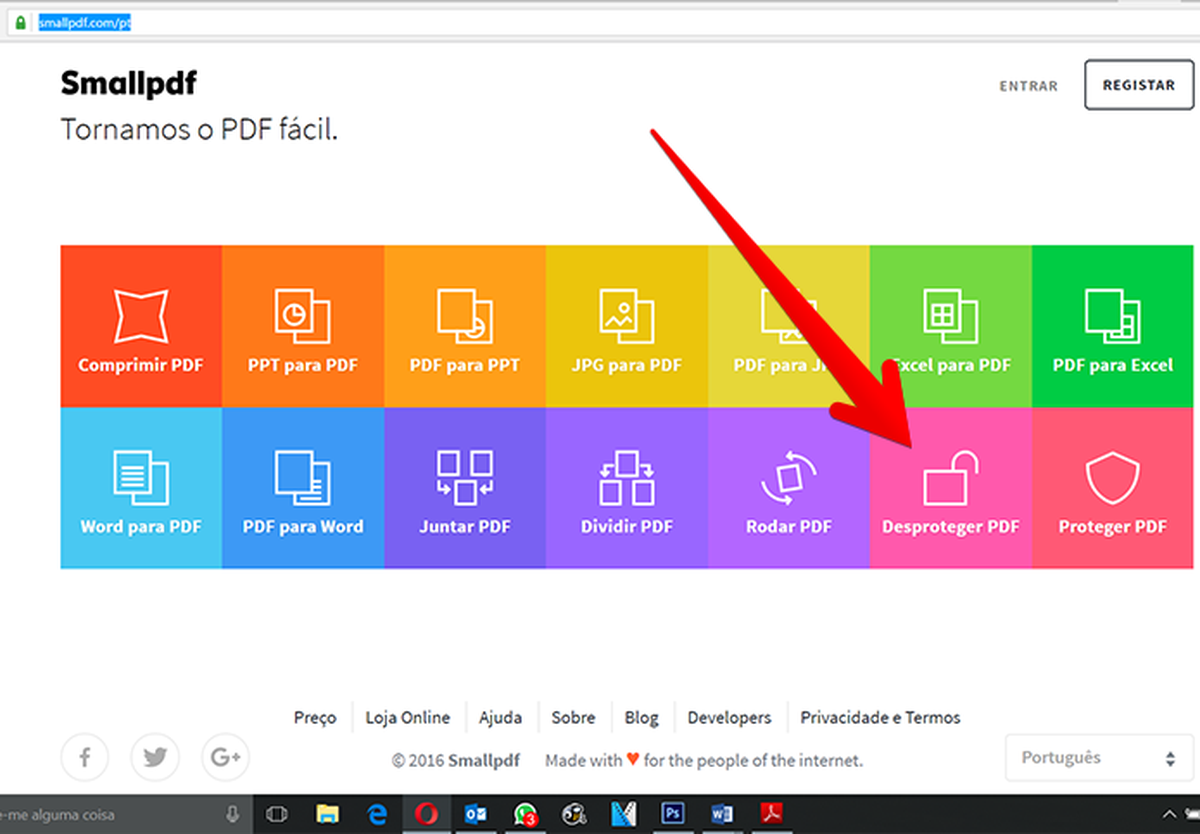Select the Rodar PDF tool
Screen dimensions: 1200x834
788,488
